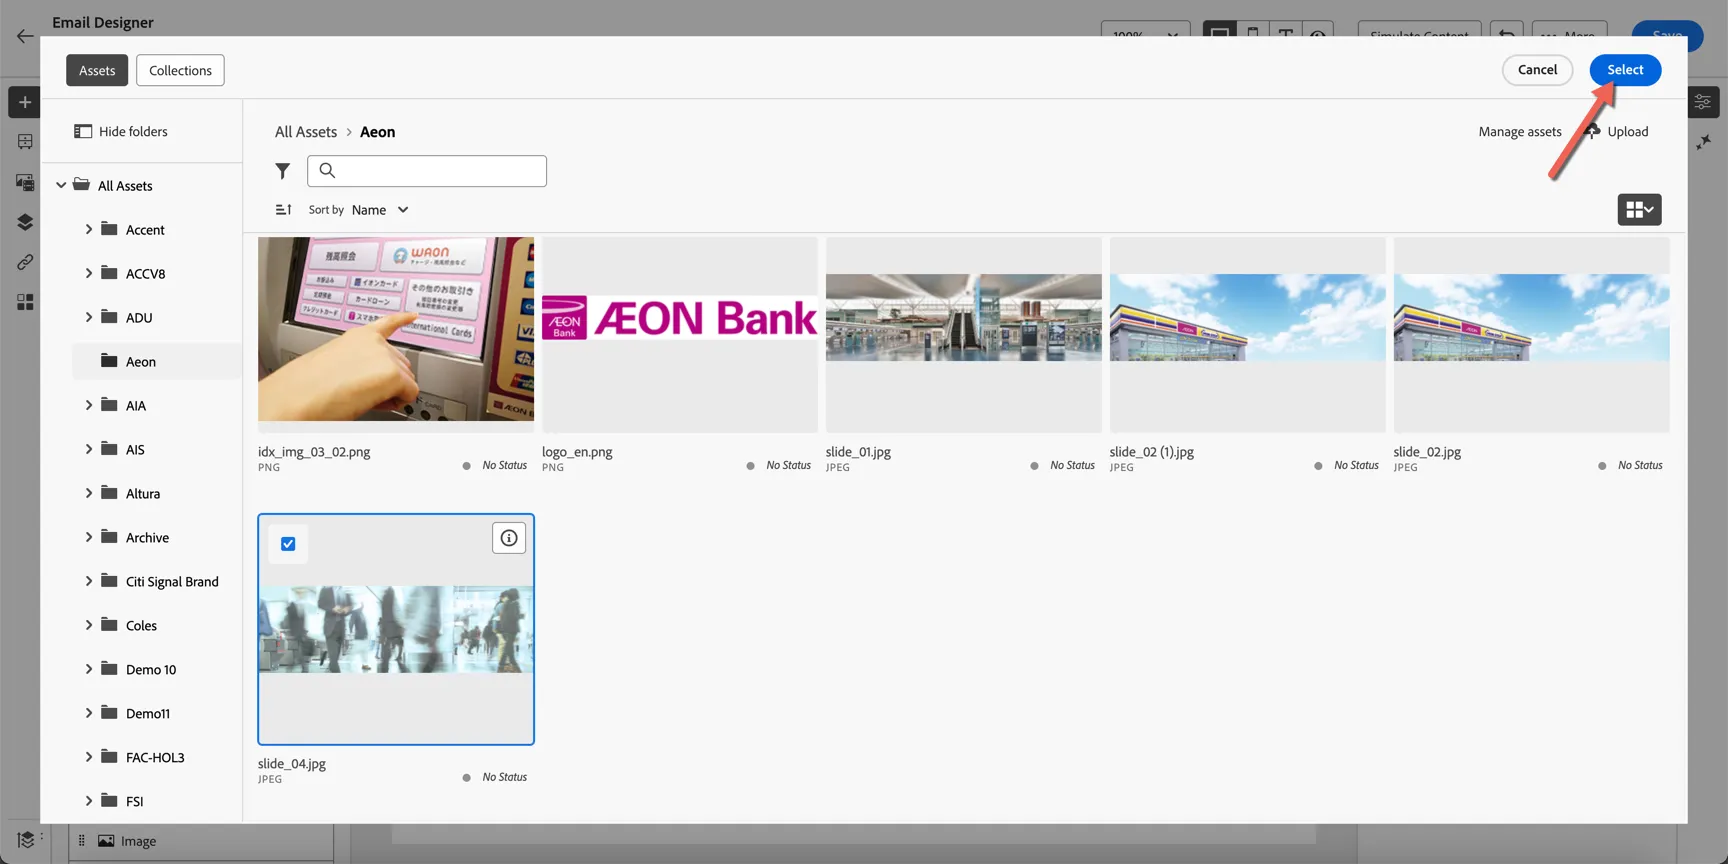Click the Archive folder icon

point(109,537)
